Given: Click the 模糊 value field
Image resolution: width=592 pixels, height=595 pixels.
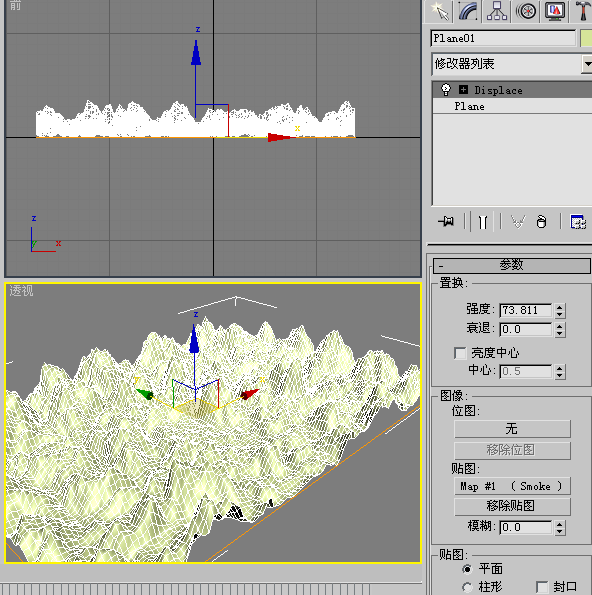Looking at the screenshot, I should 526,527.
